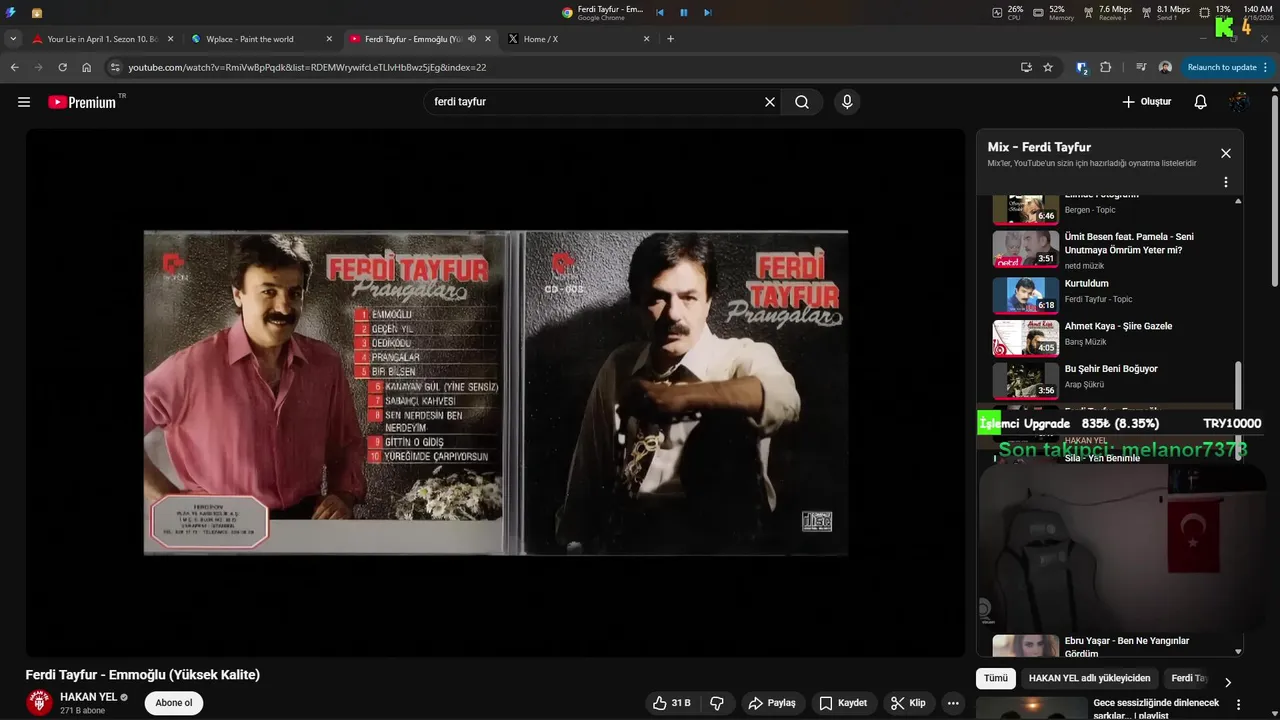Save the video with Kaydet
Screen dimensions: 1280x720
click(x=843, y=703)
